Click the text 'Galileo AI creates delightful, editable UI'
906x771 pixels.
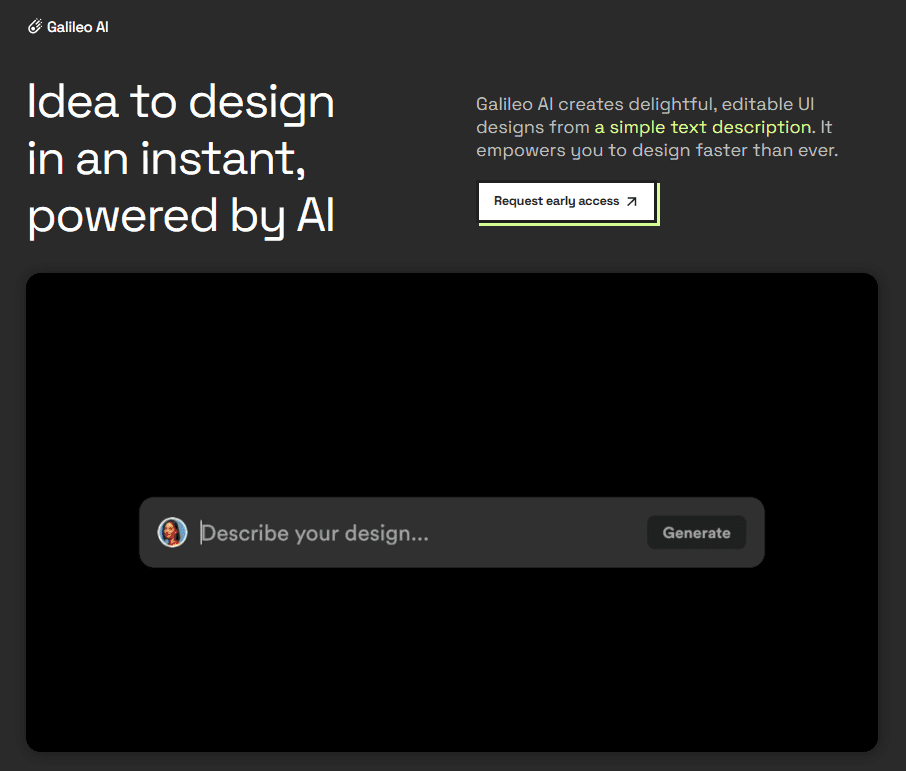645,104
